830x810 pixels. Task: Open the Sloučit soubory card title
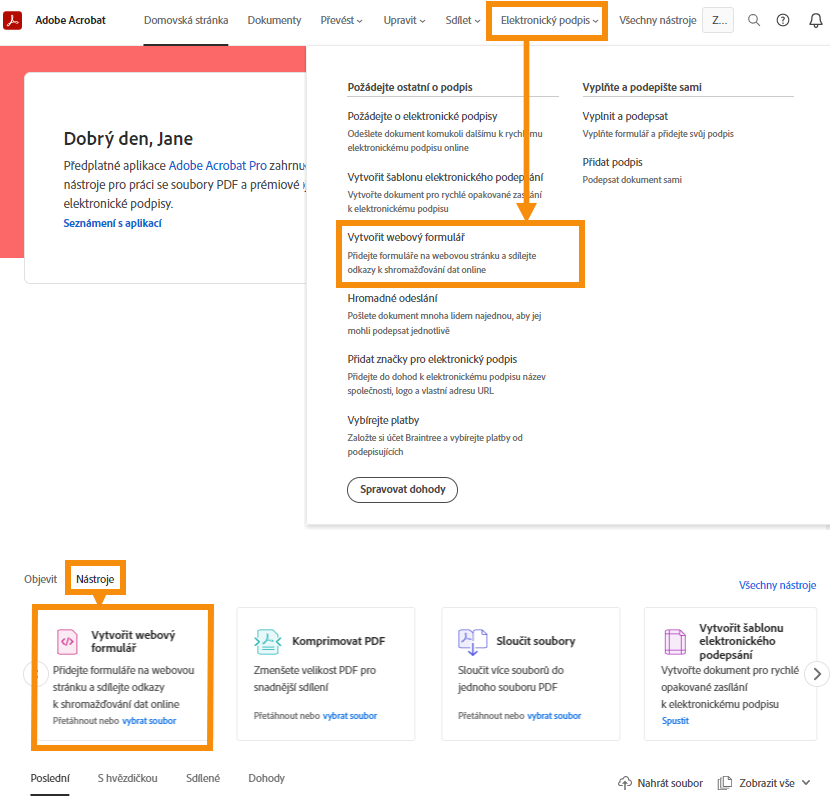point(536,641)
